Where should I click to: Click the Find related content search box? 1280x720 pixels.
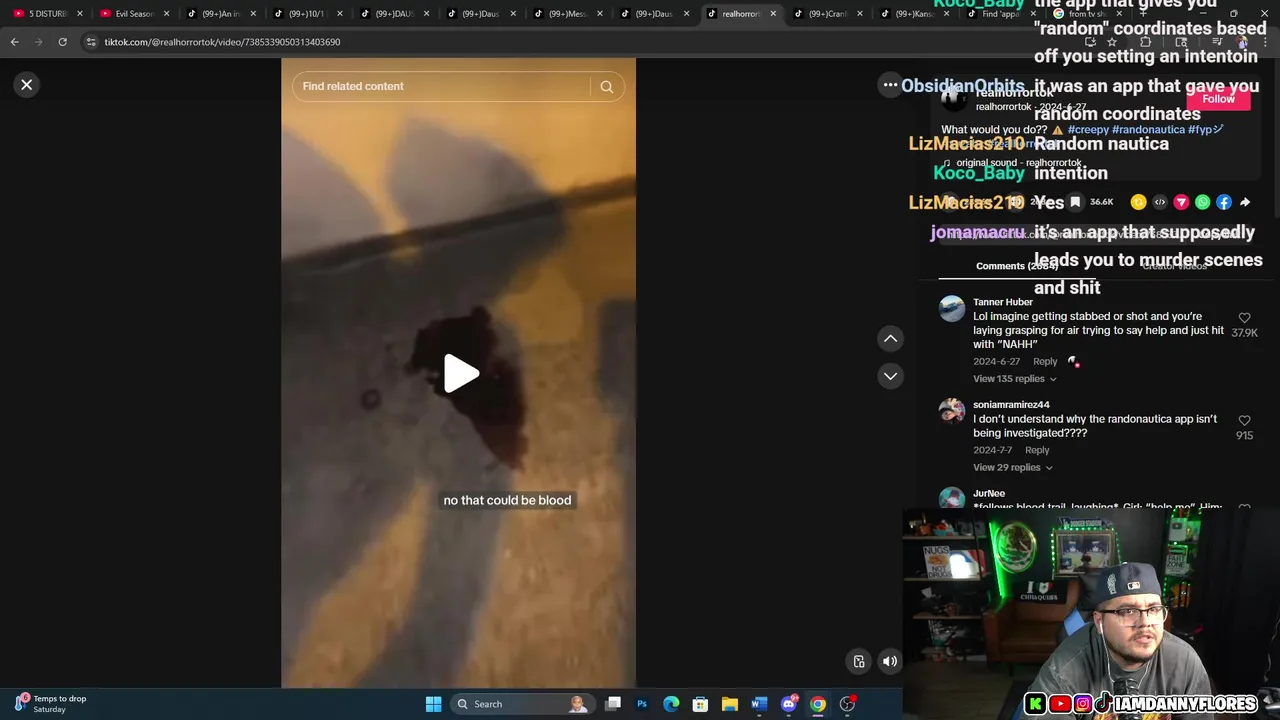pos(445,86)
